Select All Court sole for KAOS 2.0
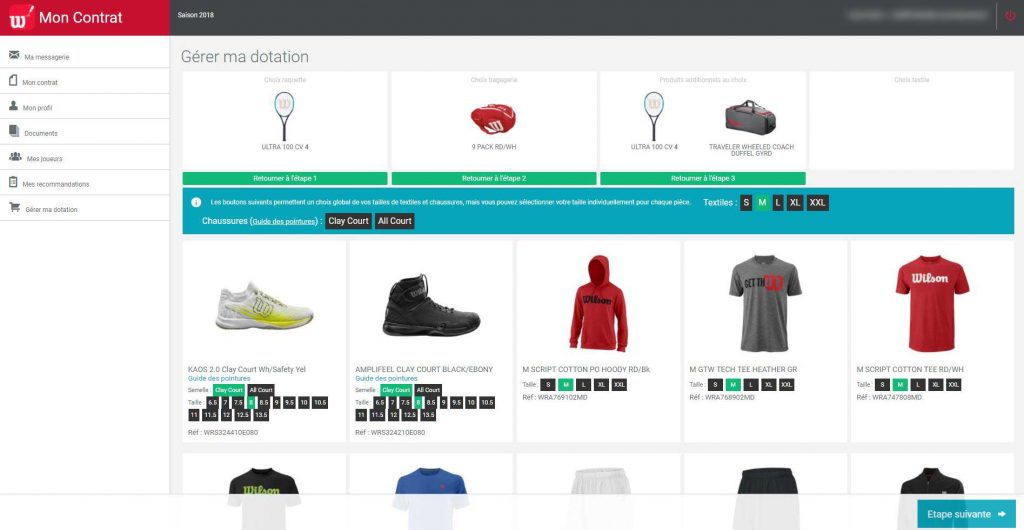Screen dimensions: 1024x530 click(x=261, y=390)
